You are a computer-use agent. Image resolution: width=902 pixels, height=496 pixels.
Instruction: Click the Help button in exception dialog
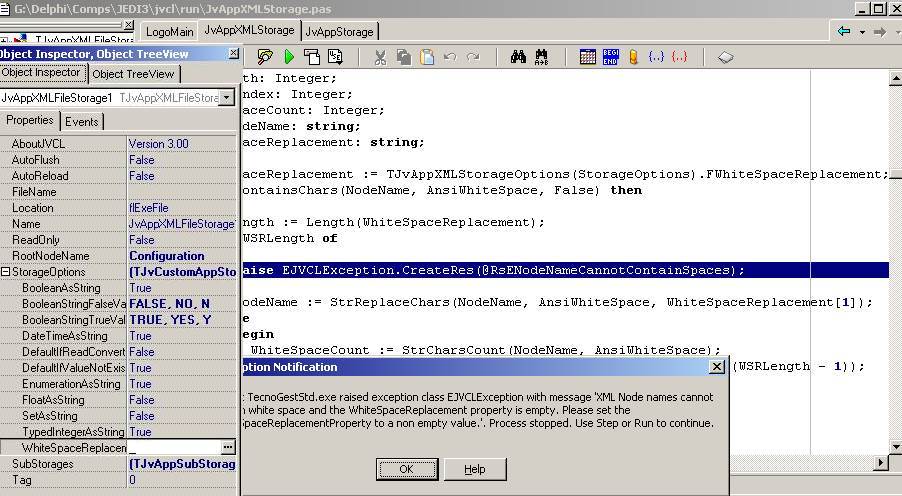474,469
